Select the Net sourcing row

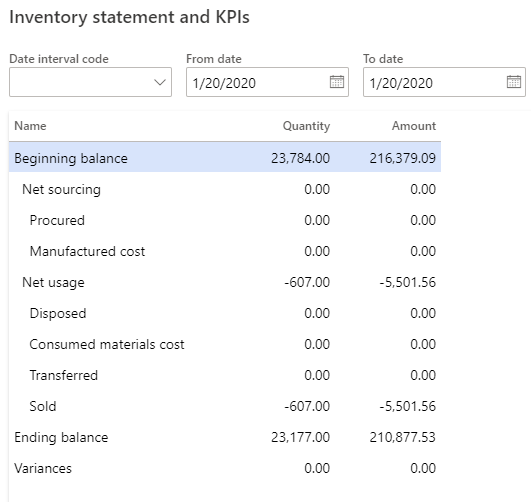click(x=225, y=189)
